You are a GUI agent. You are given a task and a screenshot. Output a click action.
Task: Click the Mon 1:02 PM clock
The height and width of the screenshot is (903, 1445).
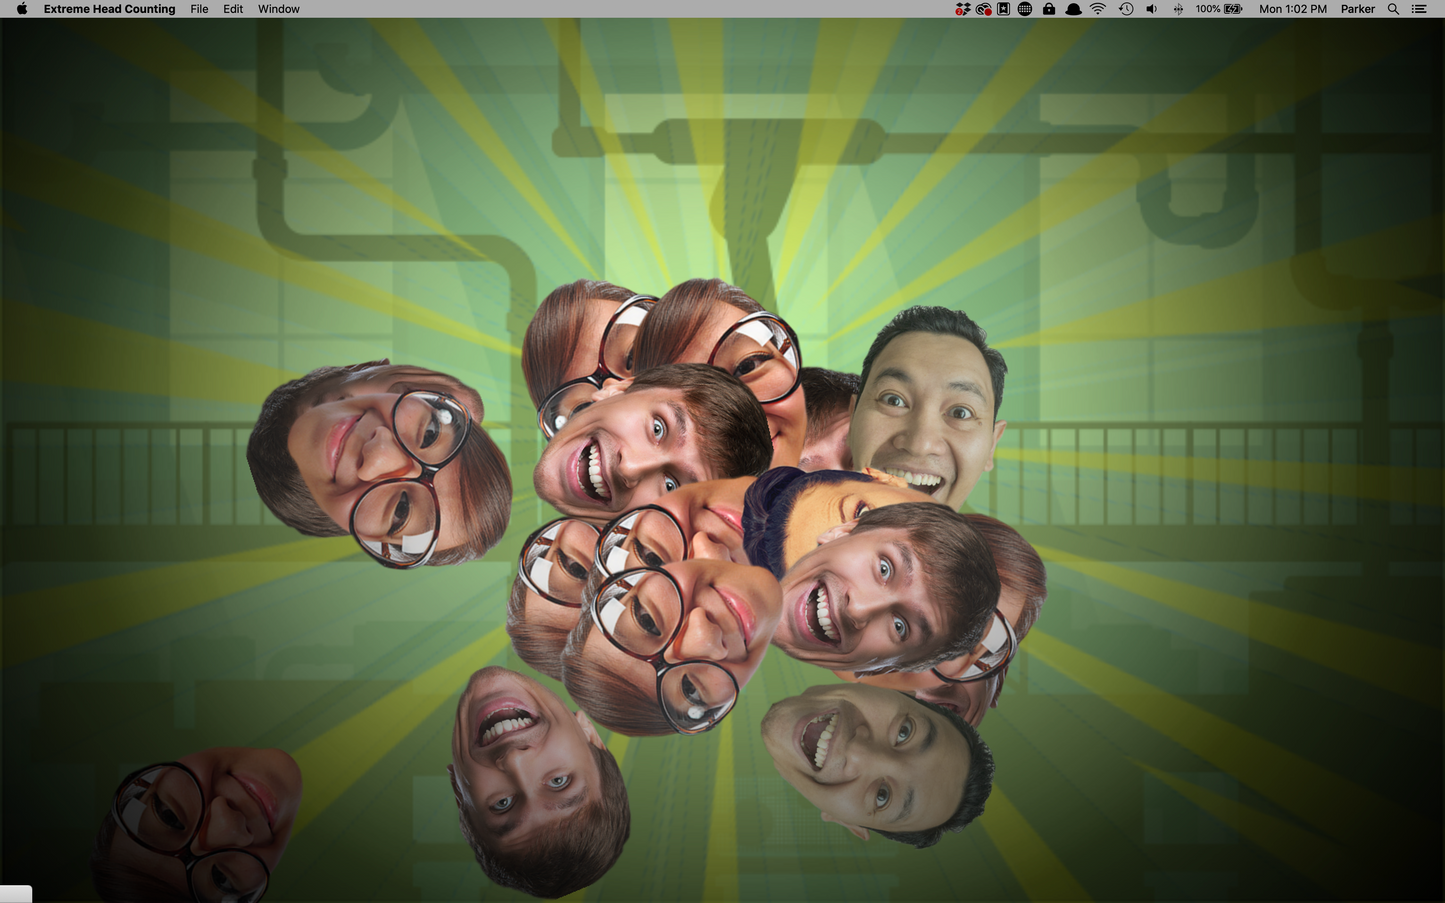(1293, 9)
